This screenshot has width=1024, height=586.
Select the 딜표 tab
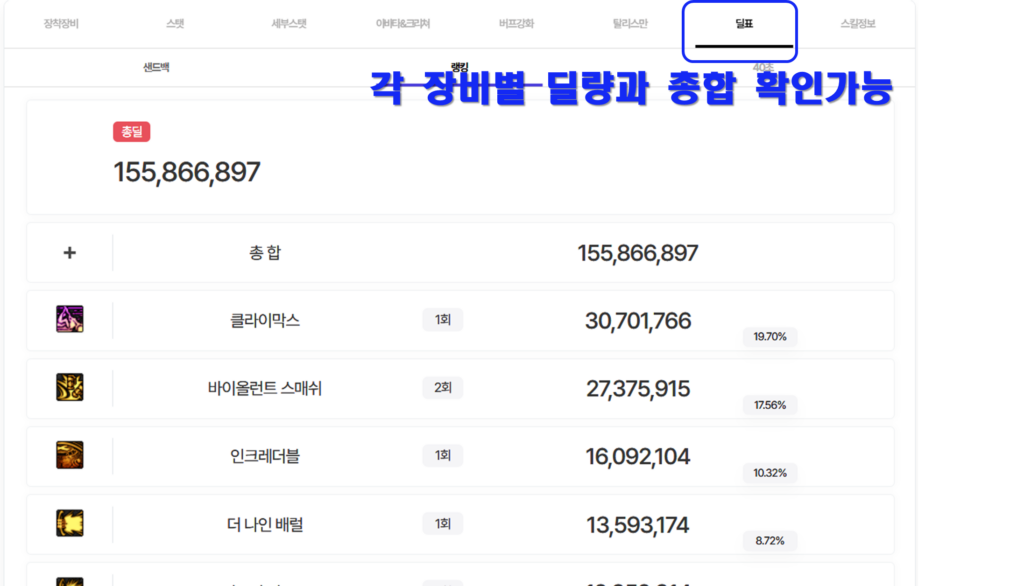tap(744, 24)
